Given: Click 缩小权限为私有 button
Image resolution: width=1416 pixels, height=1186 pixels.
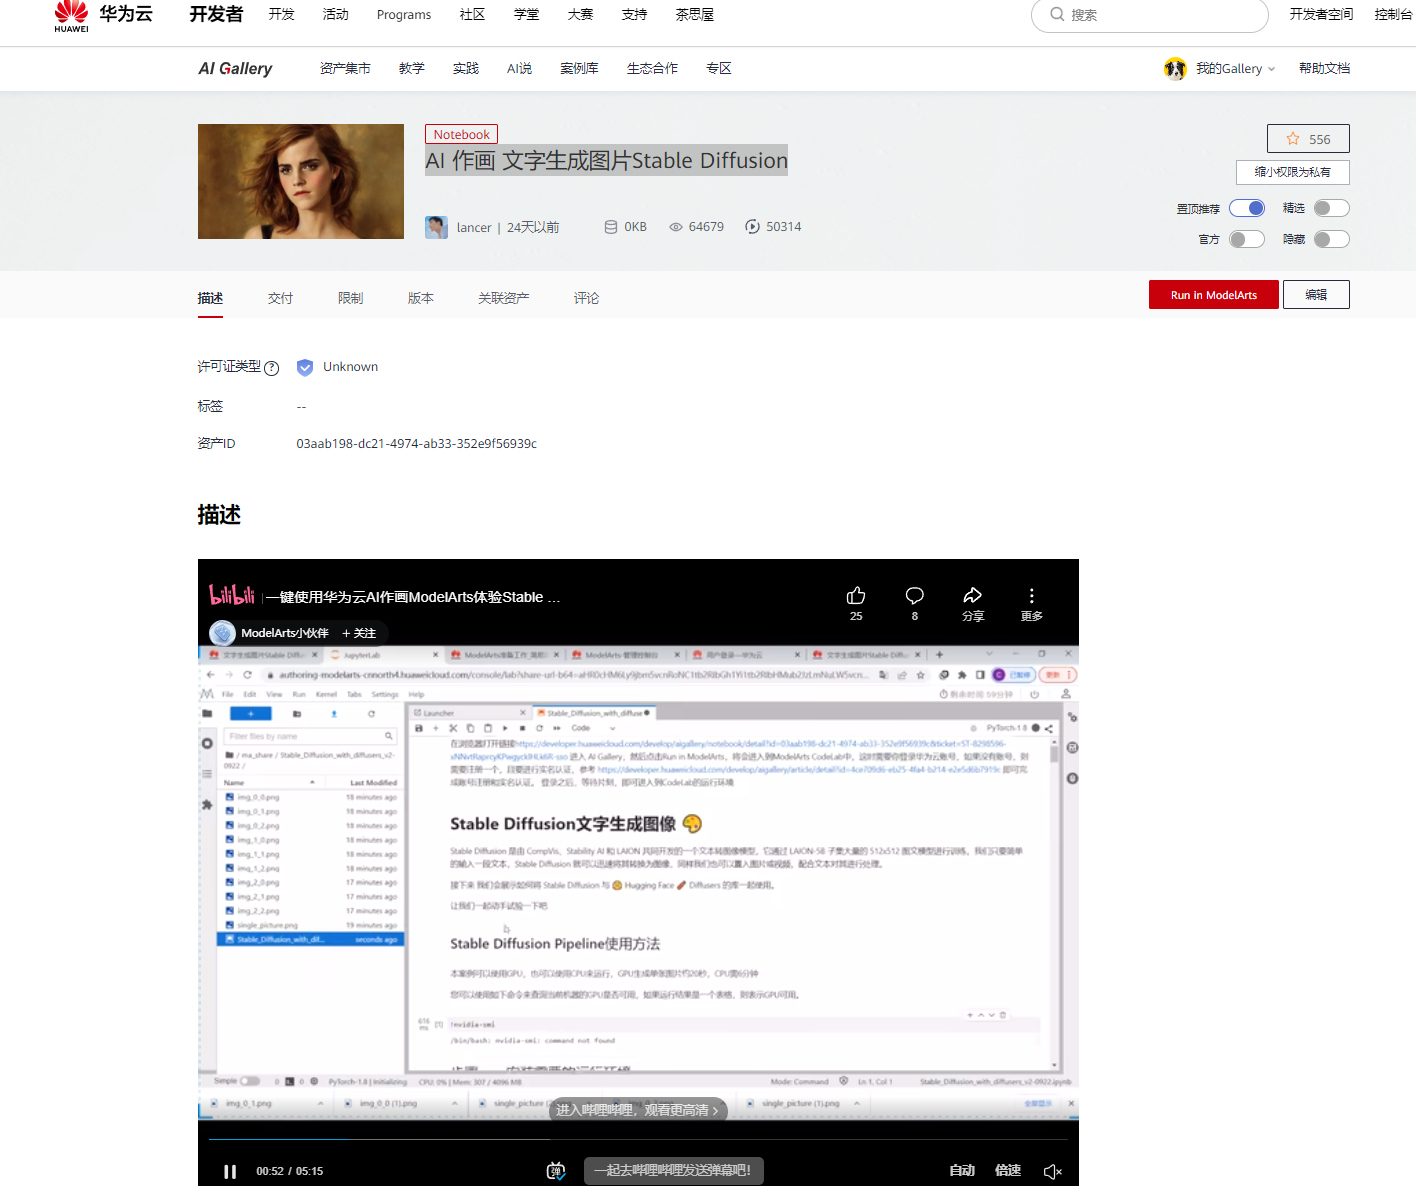Looking at the screenshot, I should [x=1292, y=172].
